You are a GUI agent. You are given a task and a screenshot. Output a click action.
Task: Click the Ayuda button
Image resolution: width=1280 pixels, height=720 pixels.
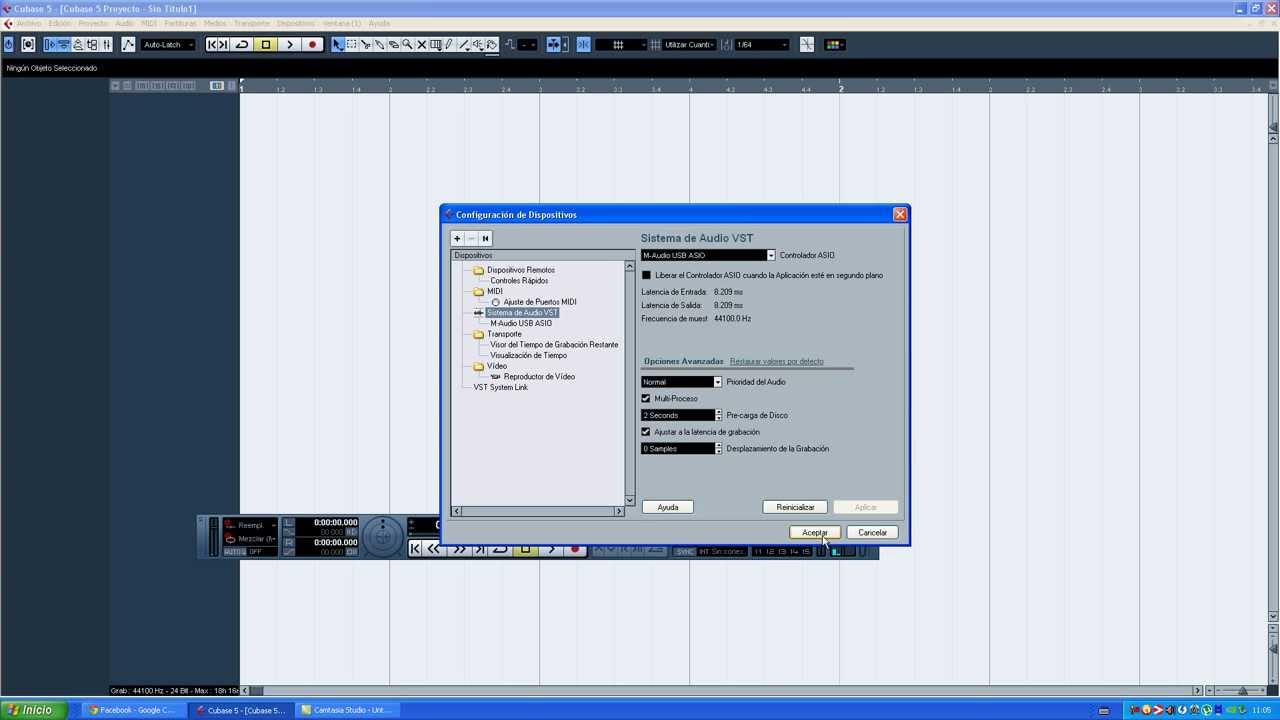point(668,507)
